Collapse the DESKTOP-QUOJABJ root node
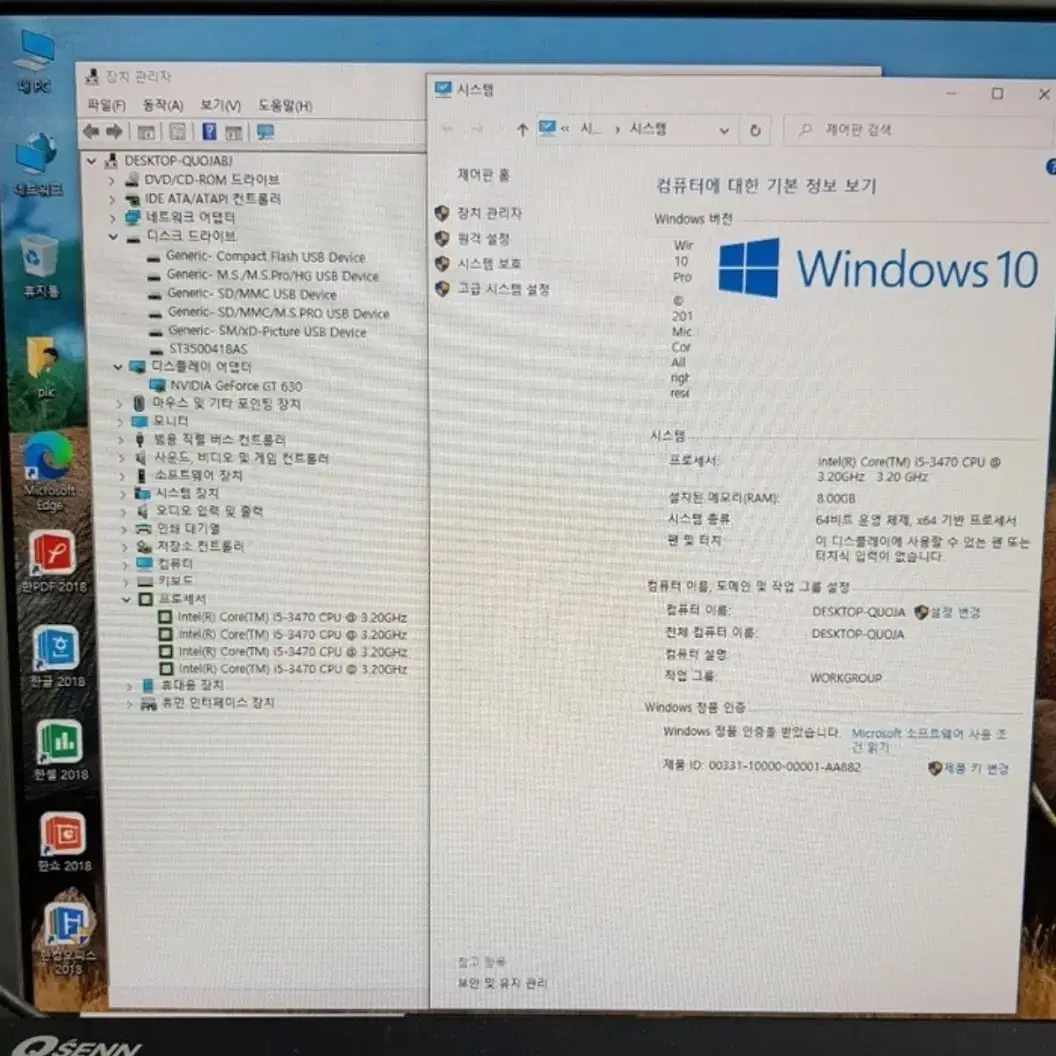This screenshot has width=1056, height=1056. (x=92, y=161)
